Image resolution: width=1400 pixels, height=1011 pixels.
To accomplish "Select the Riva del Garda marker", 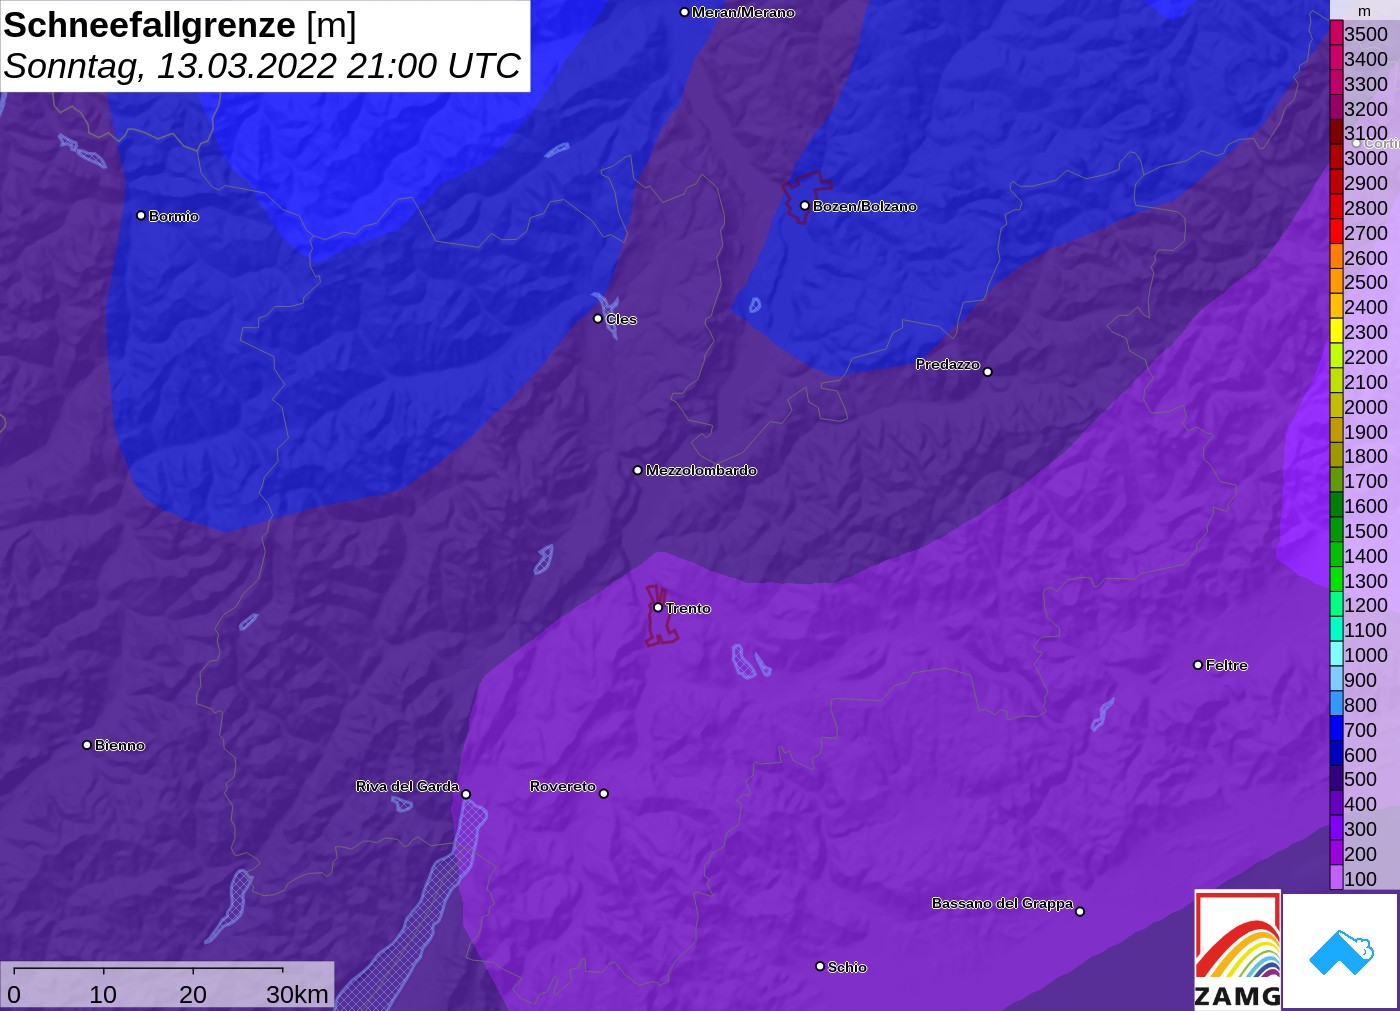I will tap(466, 794).
